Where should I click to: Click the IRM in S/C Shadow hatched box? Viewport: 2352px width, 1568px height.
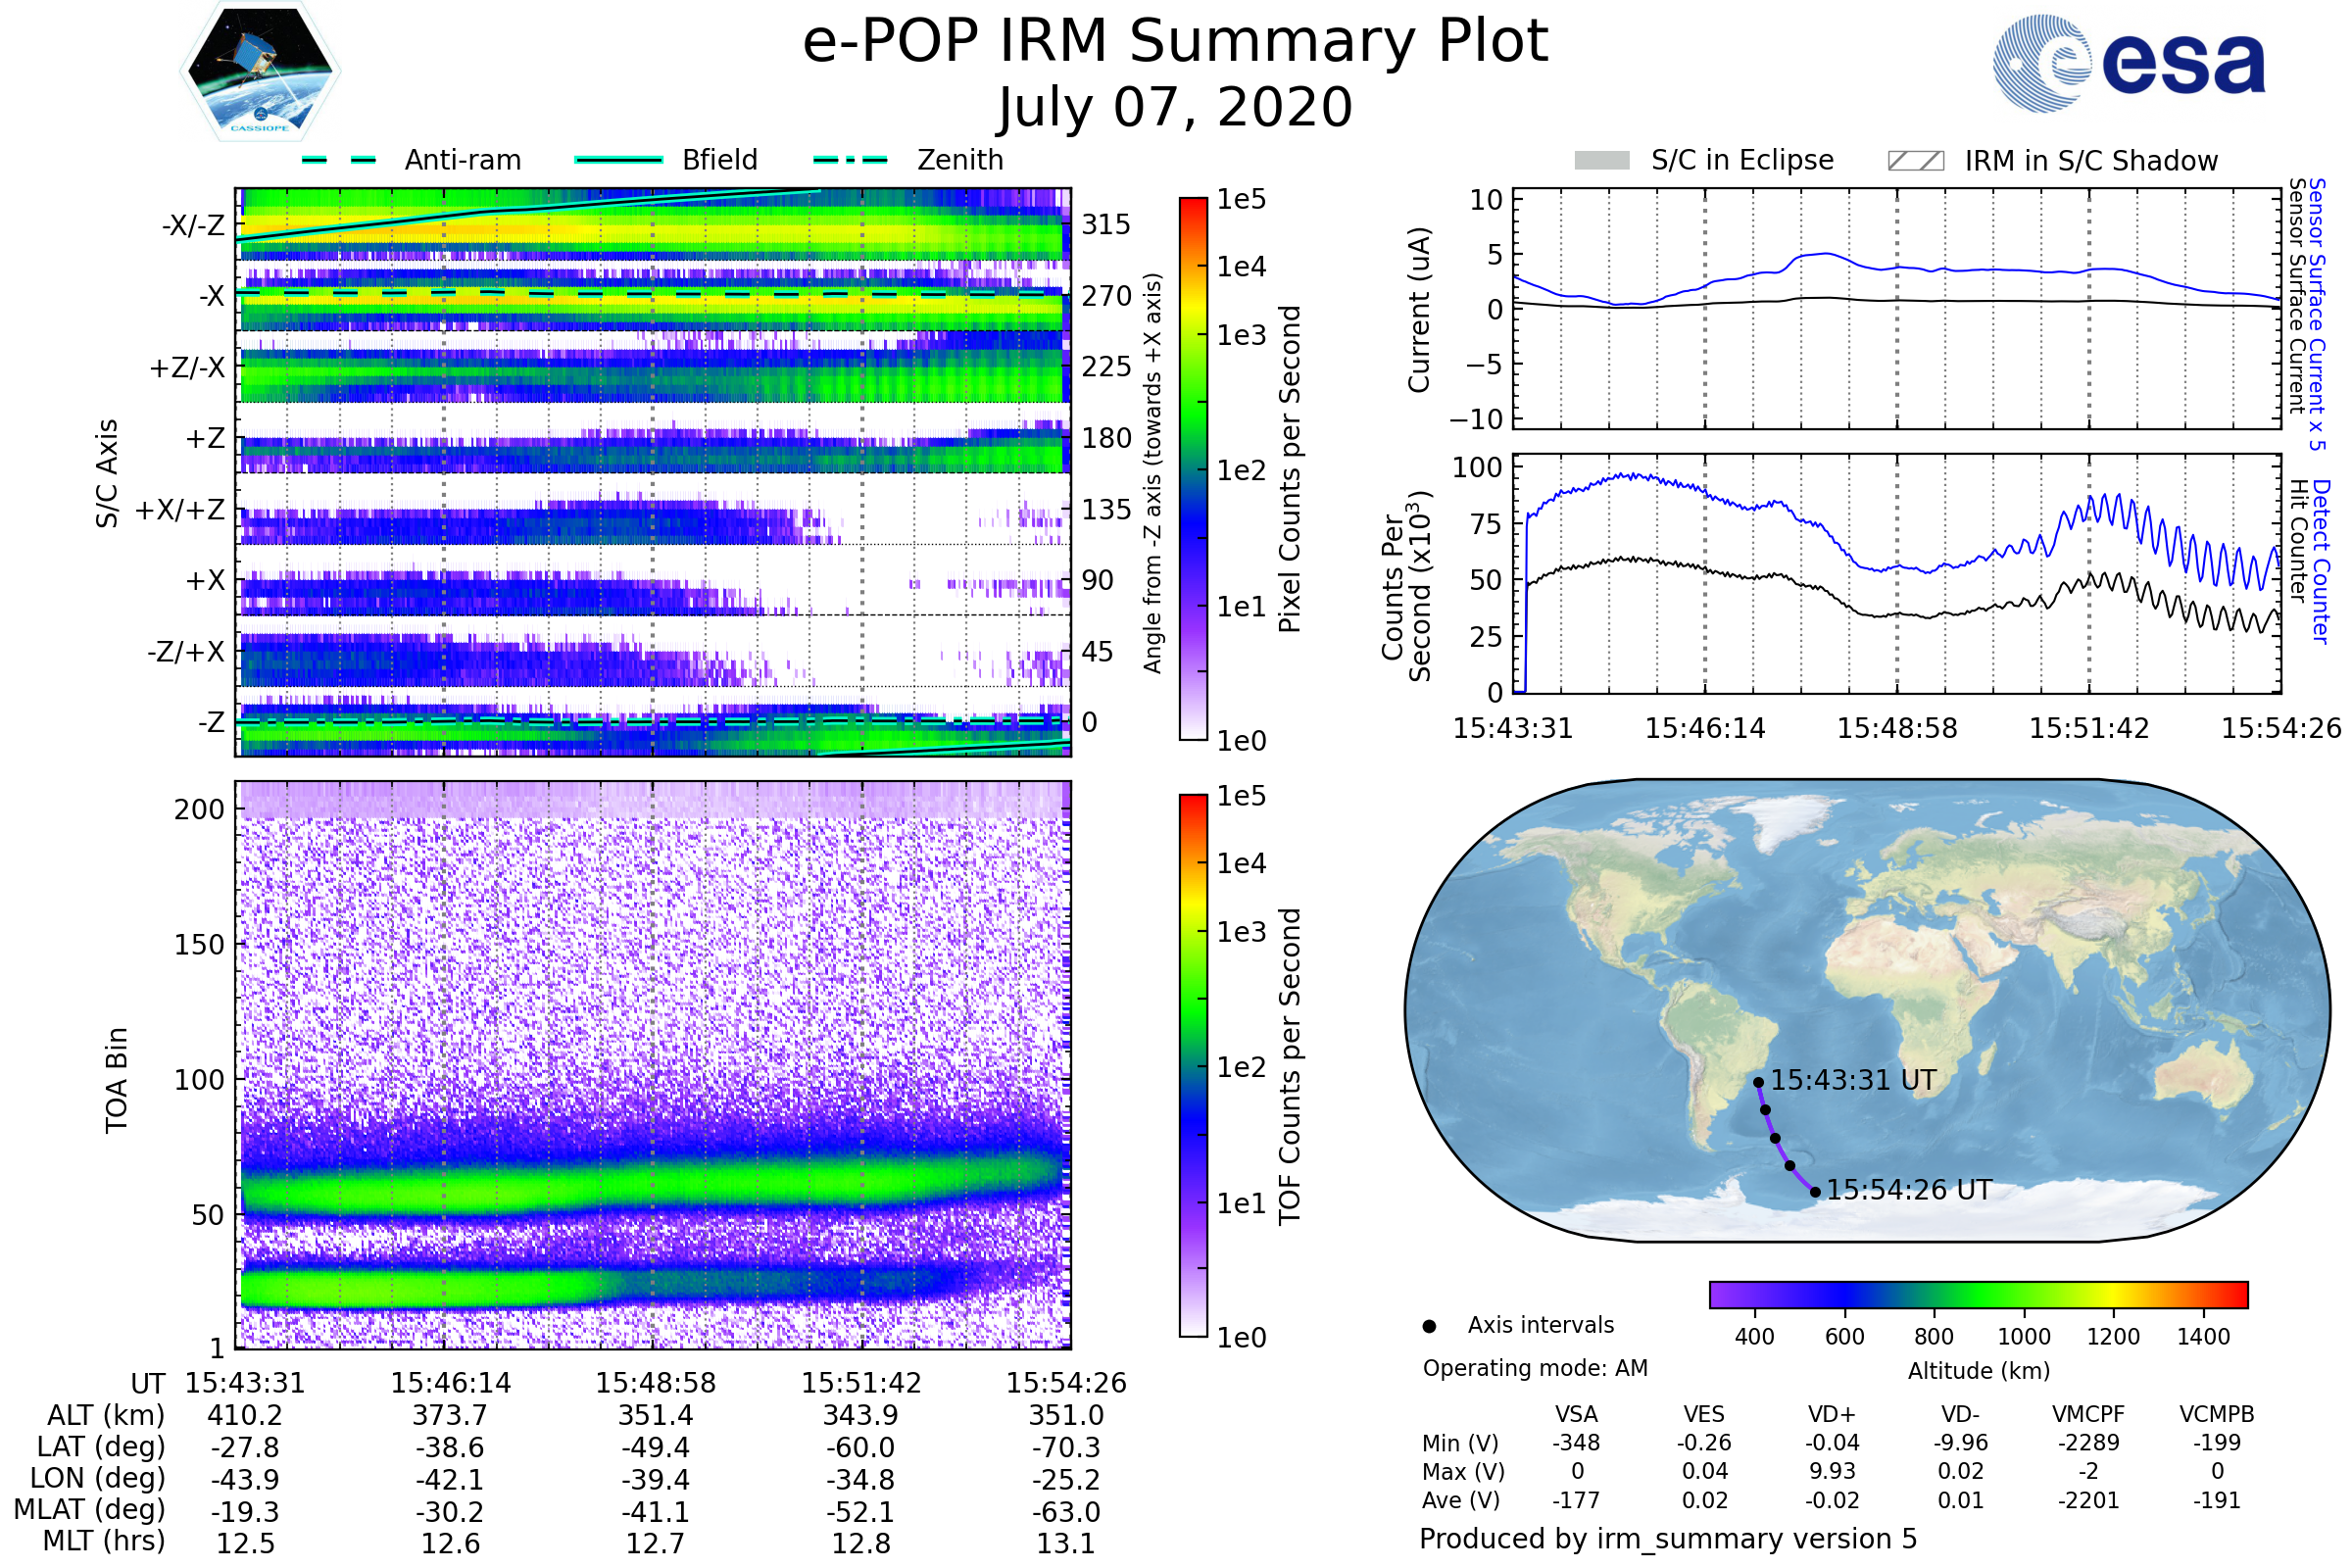click(x=1915, y=161)
